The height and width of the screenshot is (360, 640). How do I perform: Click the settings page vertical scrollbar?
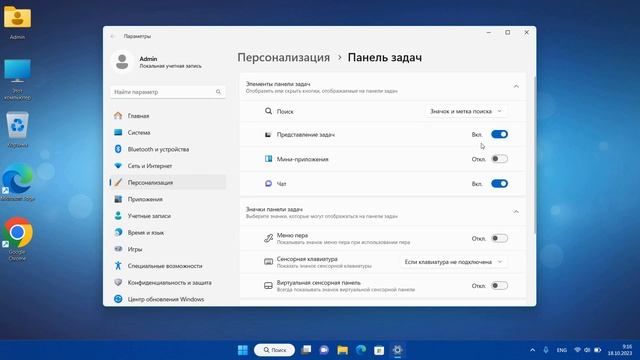click(x=534, y=154)
